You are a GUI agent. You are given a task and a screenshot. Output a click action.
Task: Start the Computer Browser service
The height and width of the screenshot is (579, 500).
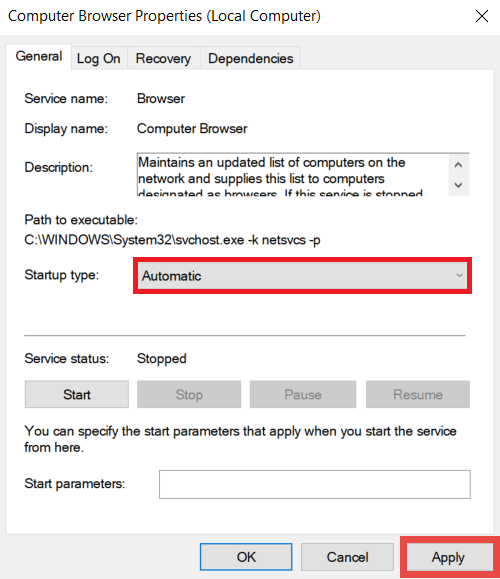77,394
